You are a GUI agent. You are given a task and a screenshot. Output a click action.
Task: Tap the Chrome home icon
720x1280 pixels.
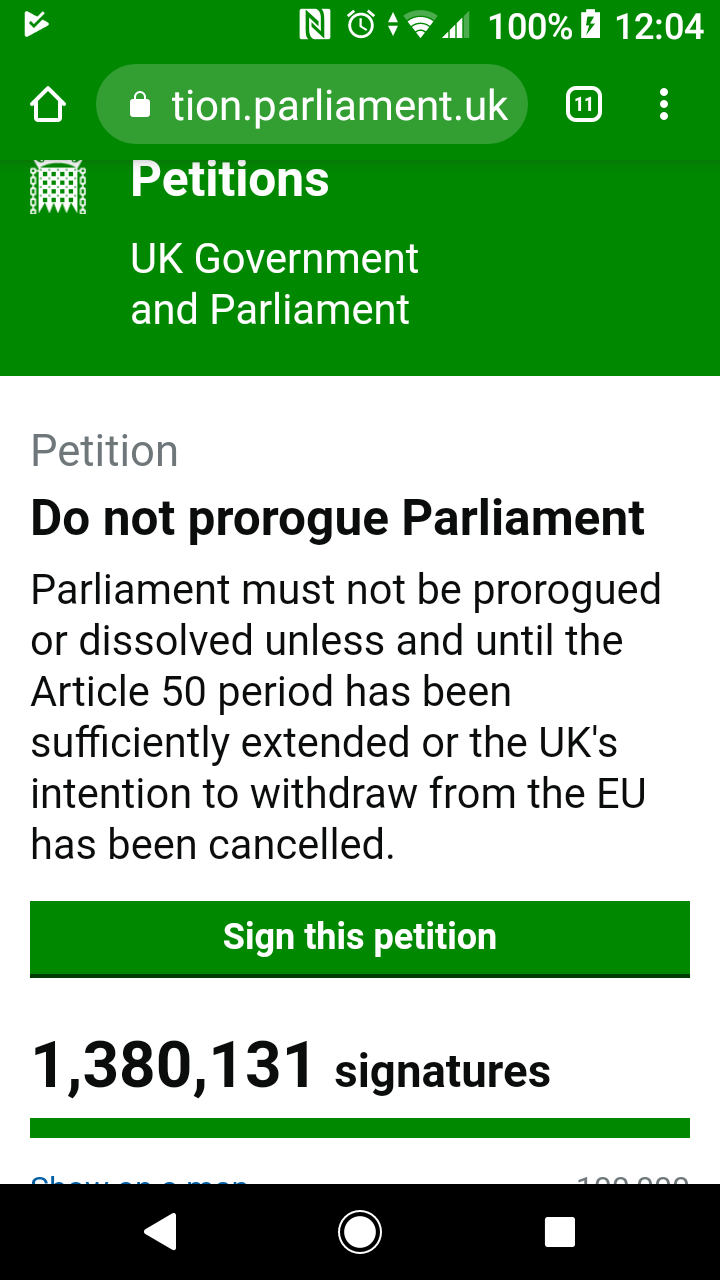pyautogui.click(x=48, y=105)
